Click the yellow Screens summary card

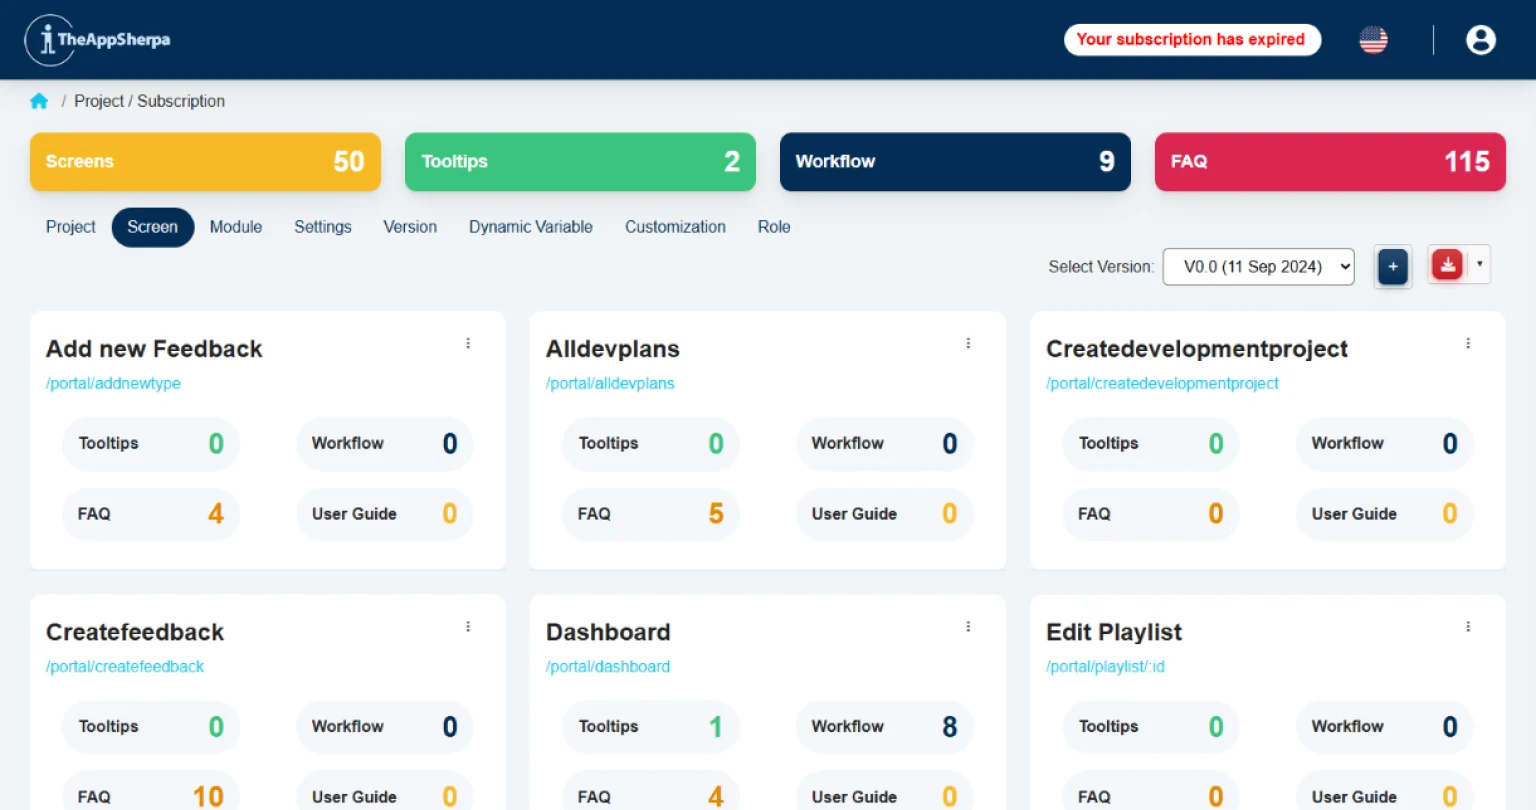[205, 162]
